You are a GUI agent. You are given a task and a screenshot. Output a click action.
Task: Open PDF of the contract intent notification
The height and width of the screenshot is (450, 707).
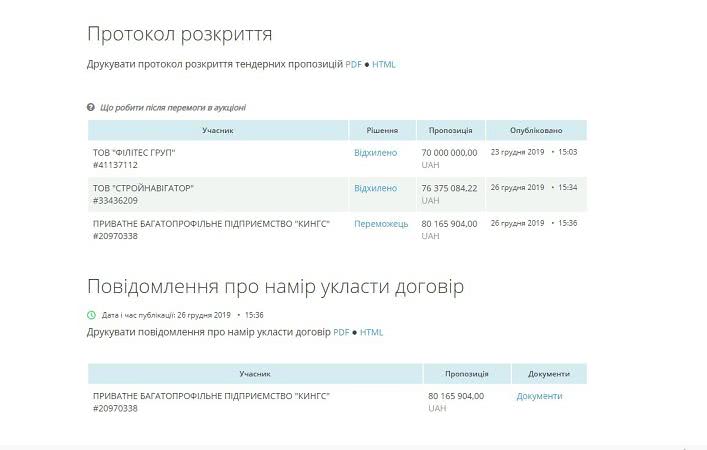(x=341, y=332)
